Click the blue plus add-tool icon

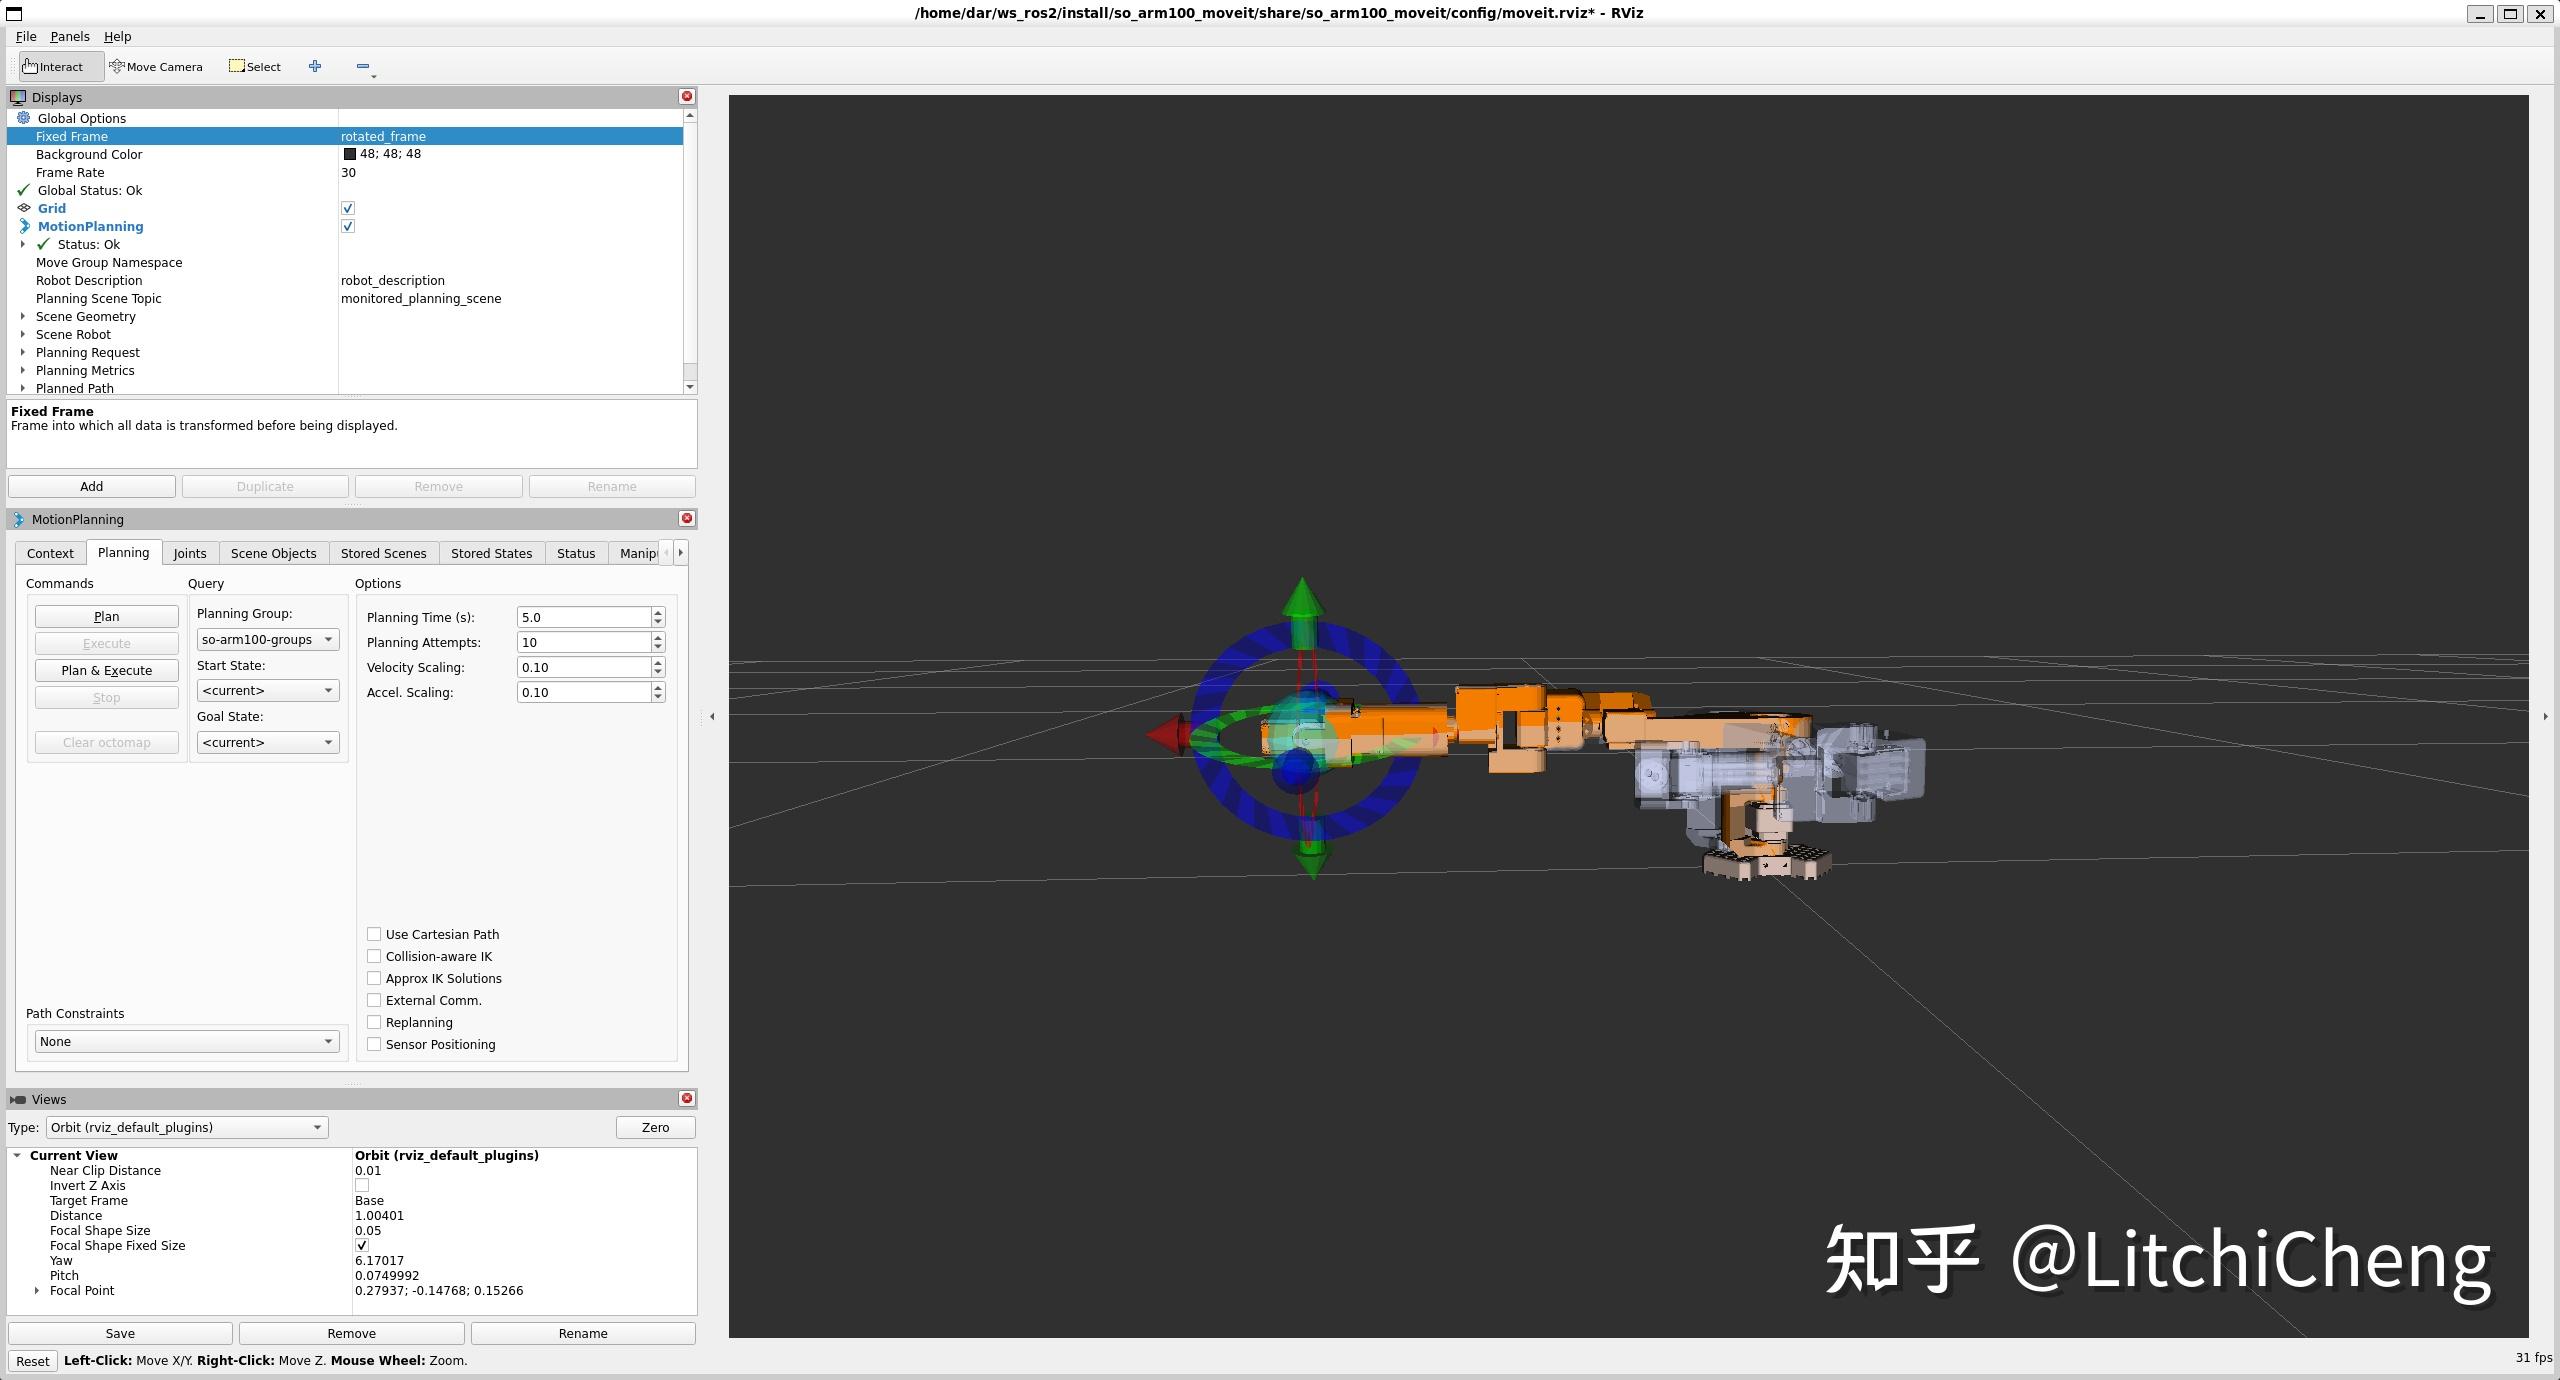[x=315, y=66]
